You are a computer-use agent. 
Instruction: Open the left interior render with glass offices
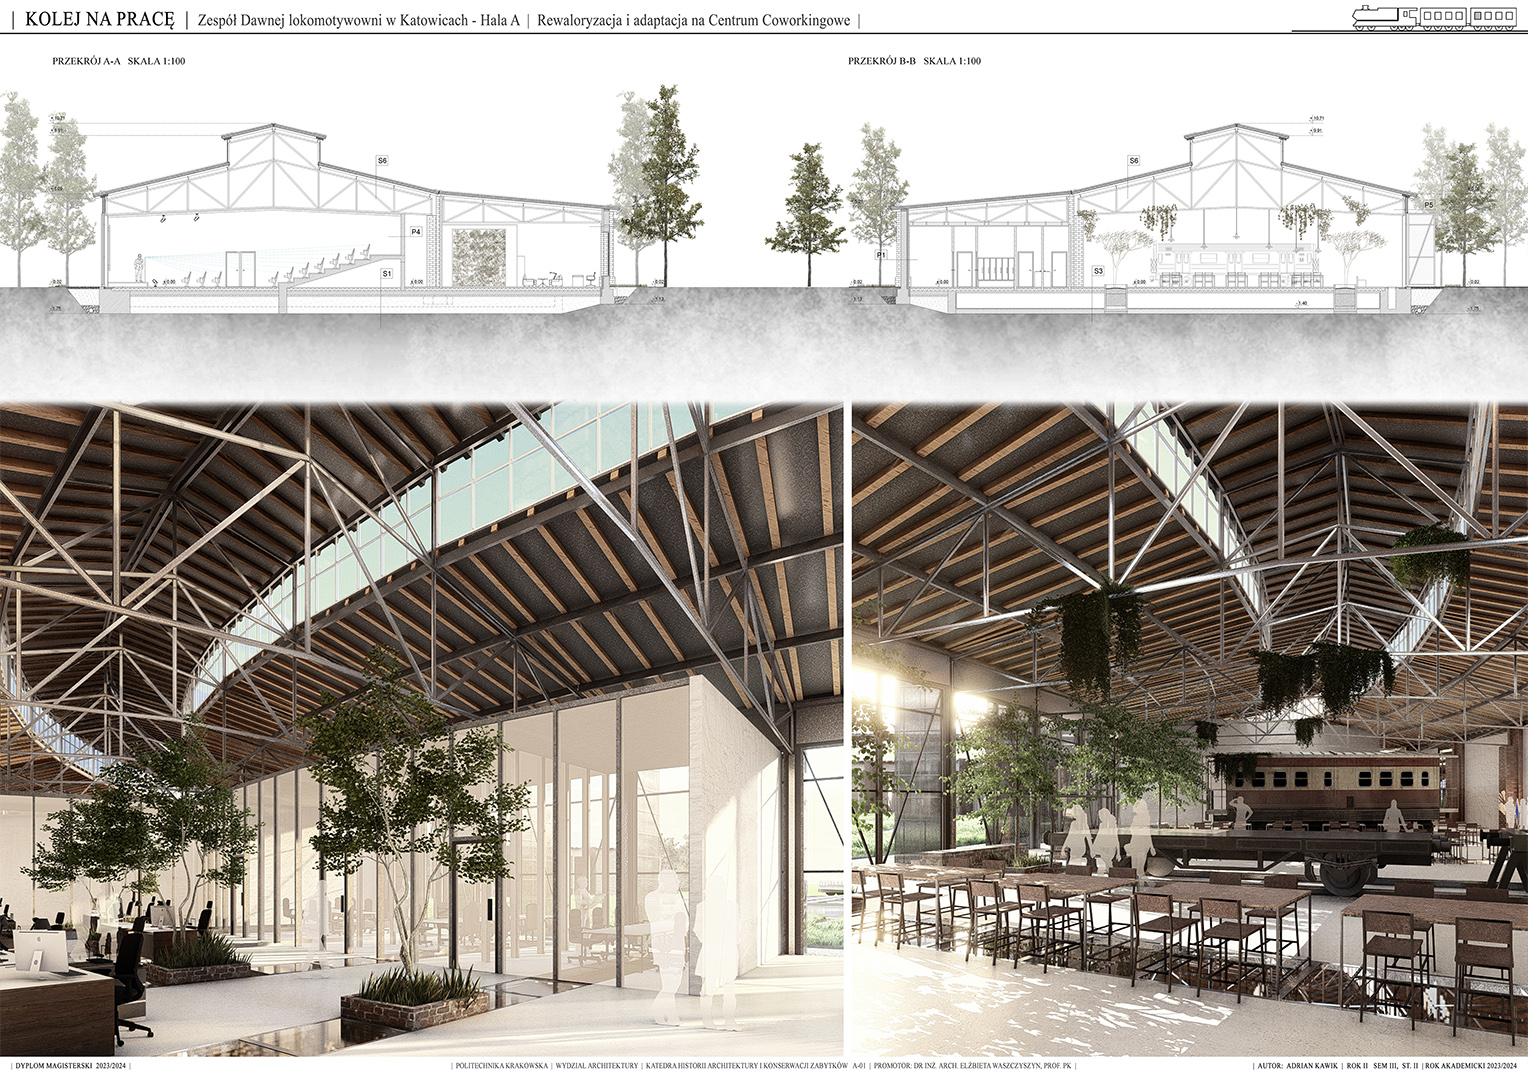pyautogui.click(x=420, y=730)
